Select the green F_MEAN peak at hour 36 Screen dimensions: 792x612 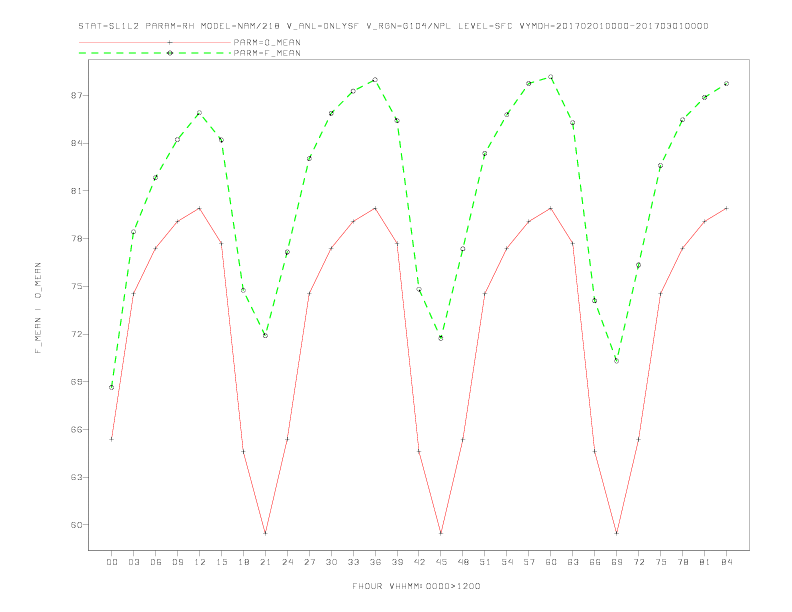click(375, 80)
